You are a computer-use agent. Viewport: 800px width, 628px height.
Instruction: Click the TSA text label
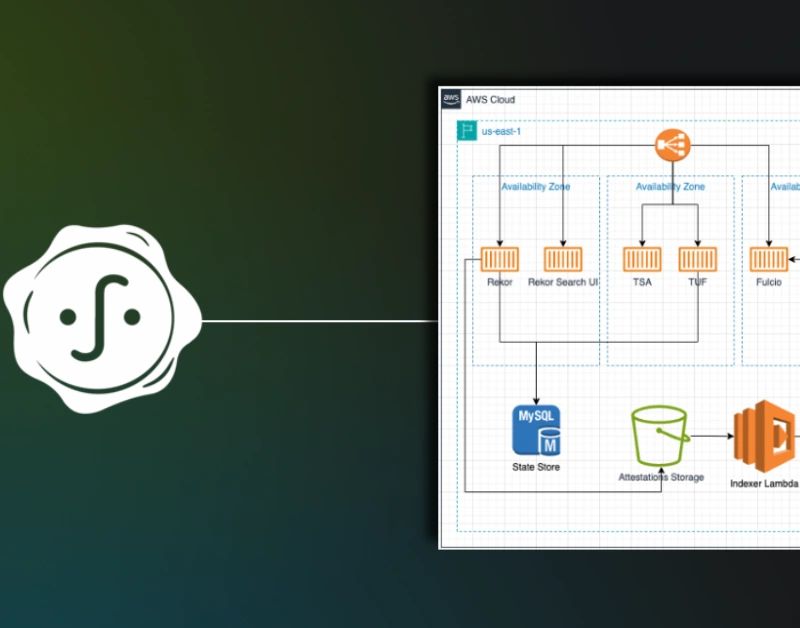(642, 282)
